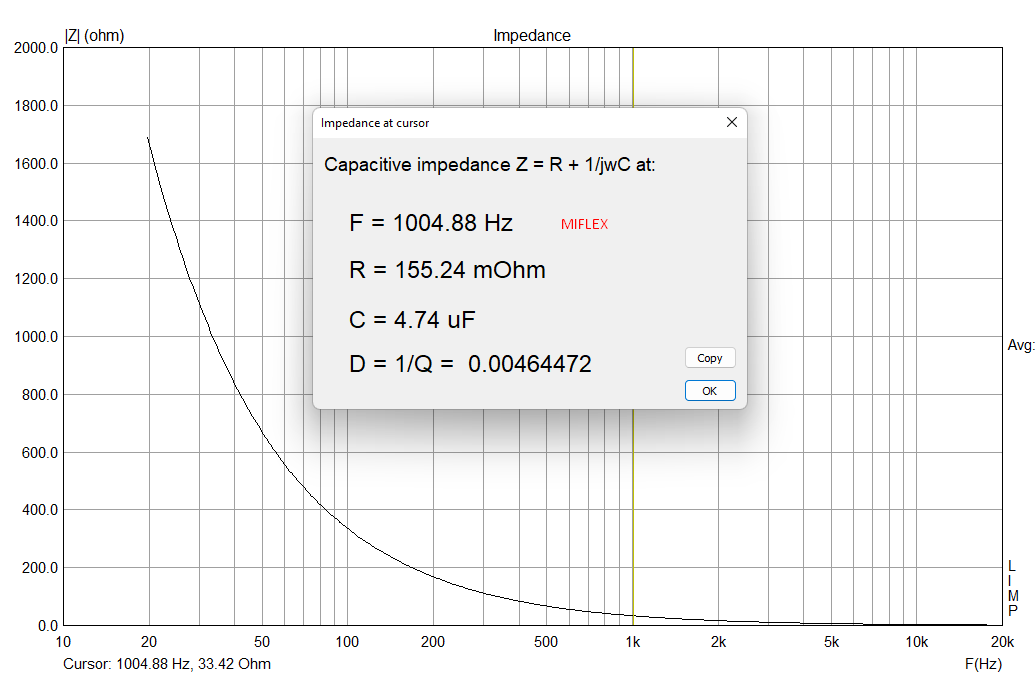
Task: Select the R = 155.24 mOhm reading
Action: click(x=447, y=270)
